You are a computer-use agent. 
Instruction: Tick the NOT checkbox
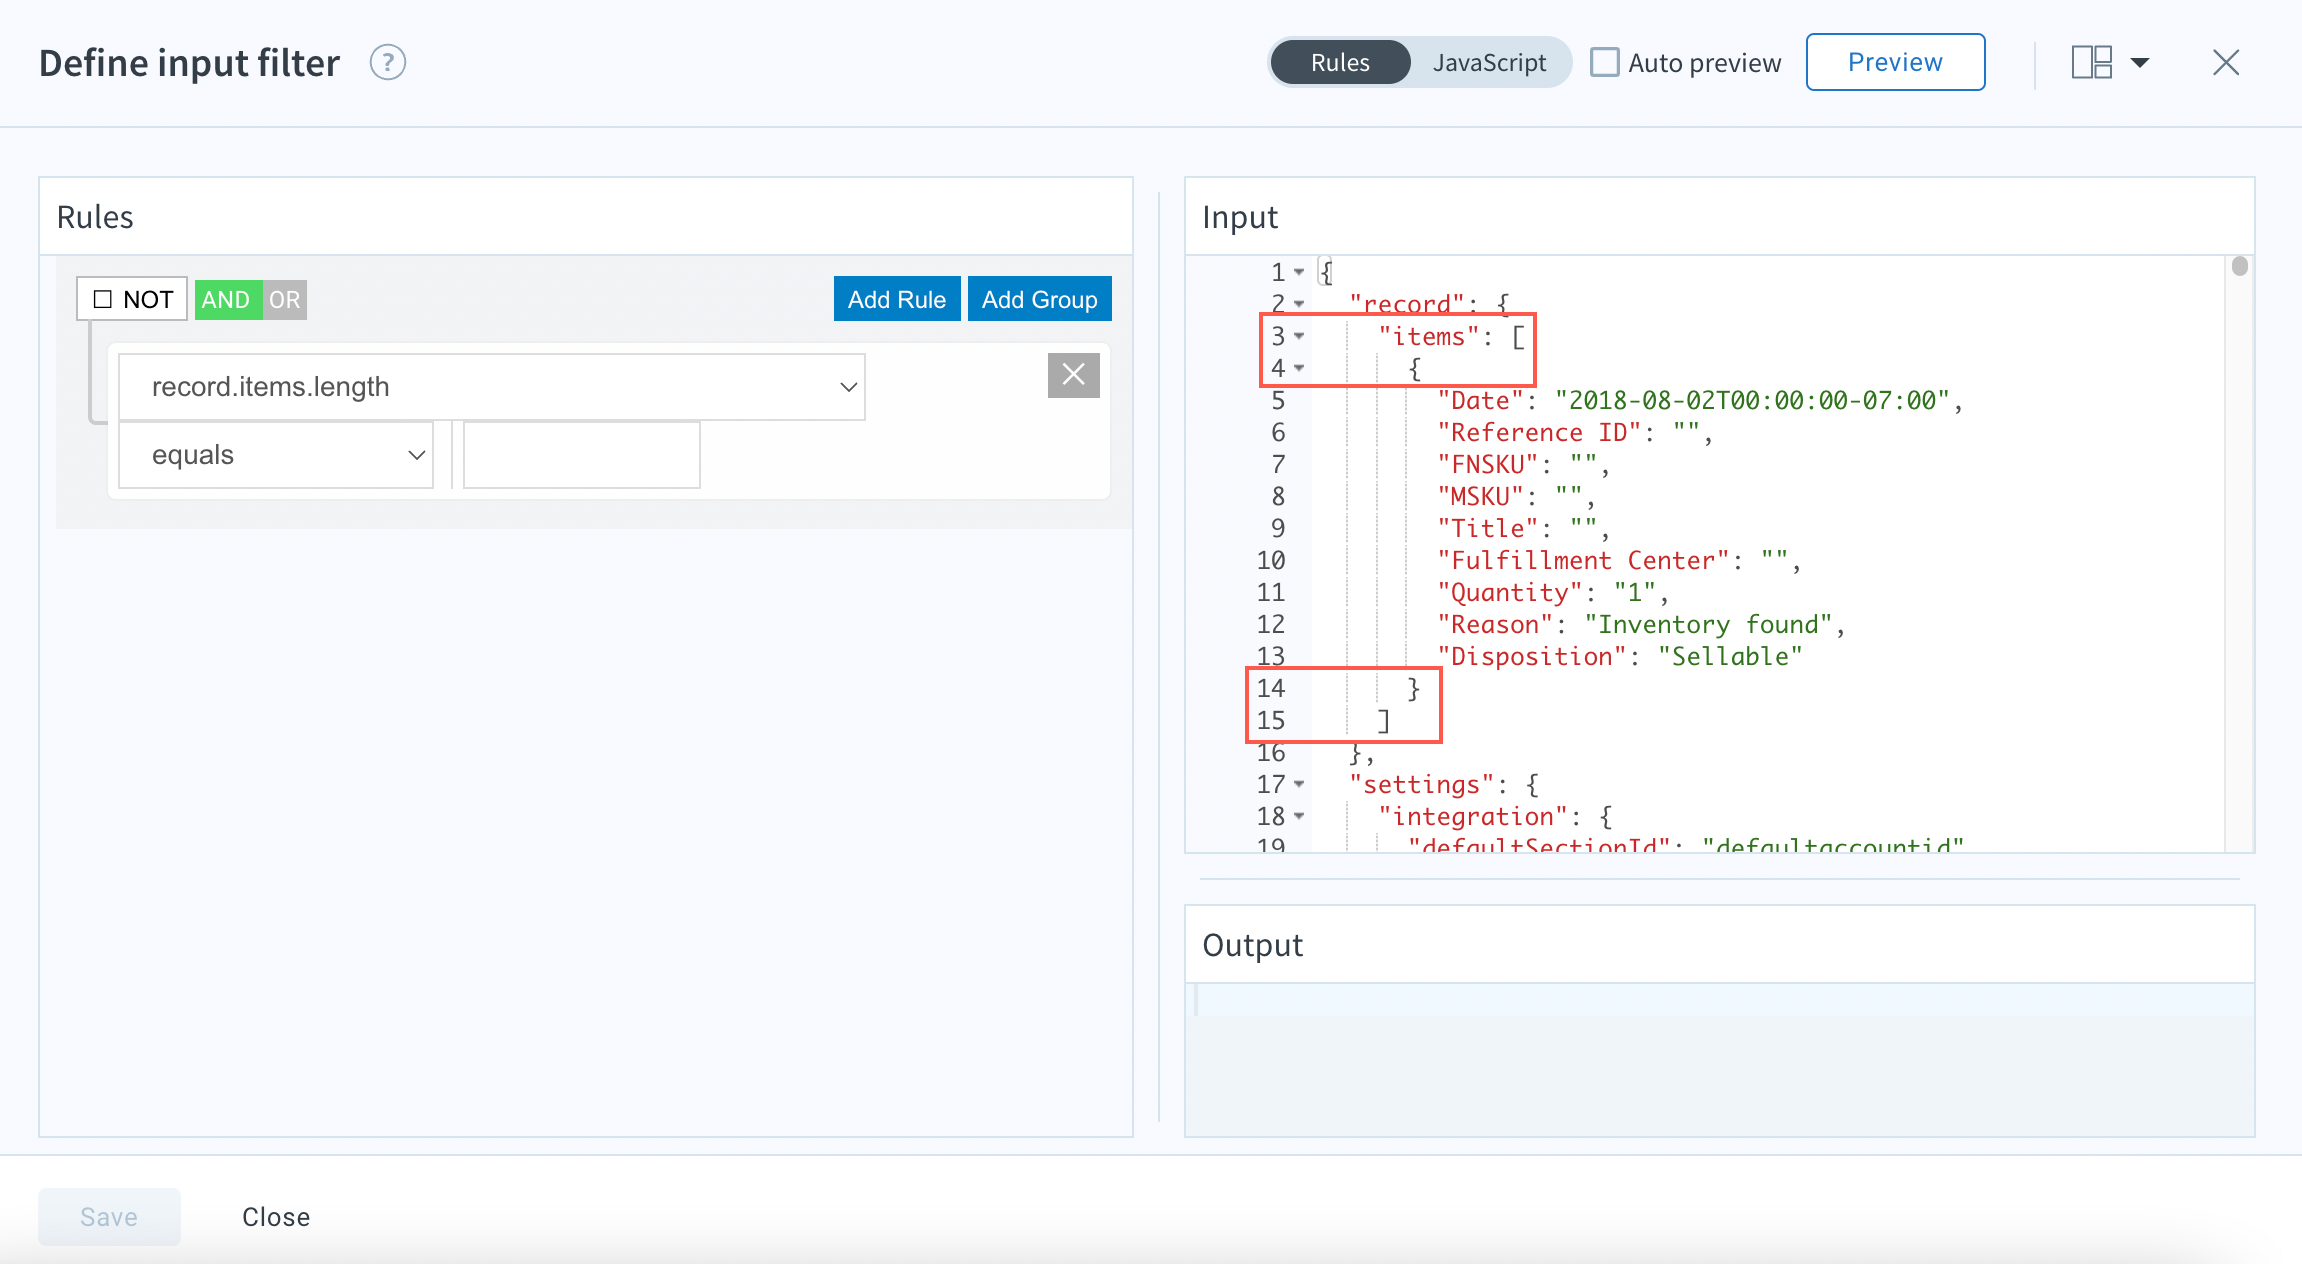pyautogui.click(x=103, y=299)
